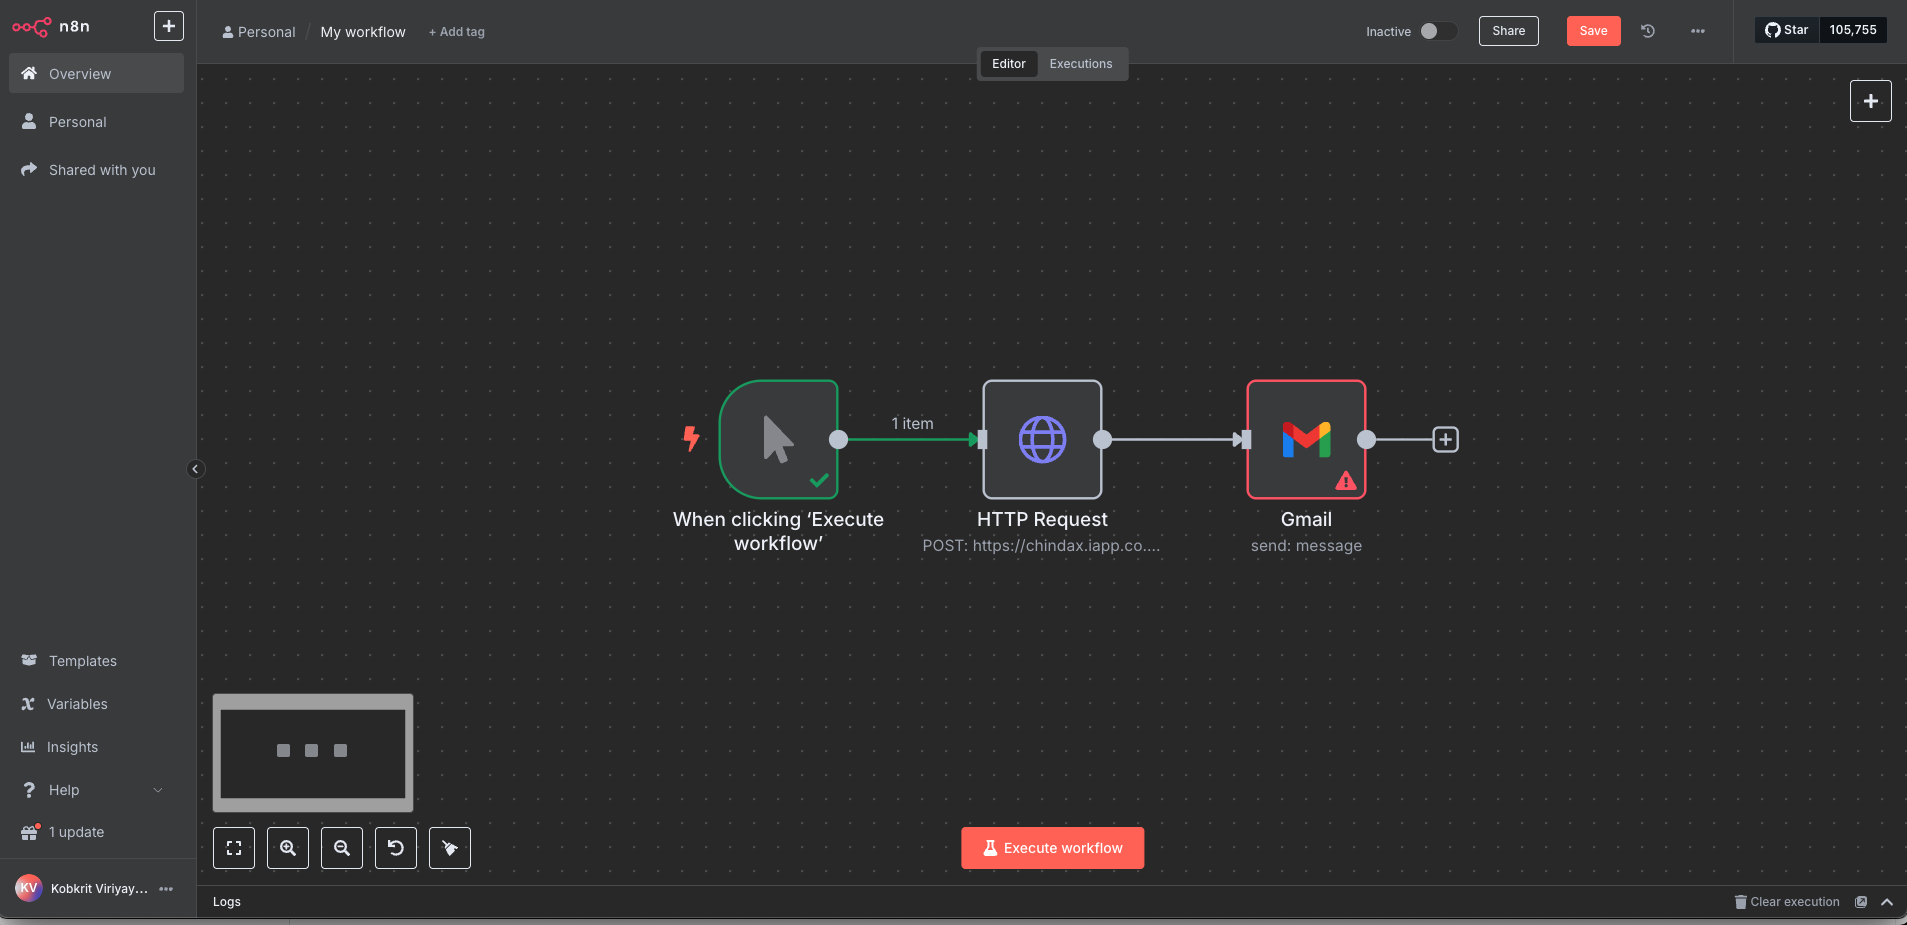The width and height of the screenshot is (1907, 925).
Task: Save the workflow
Action: [1593, 31]
